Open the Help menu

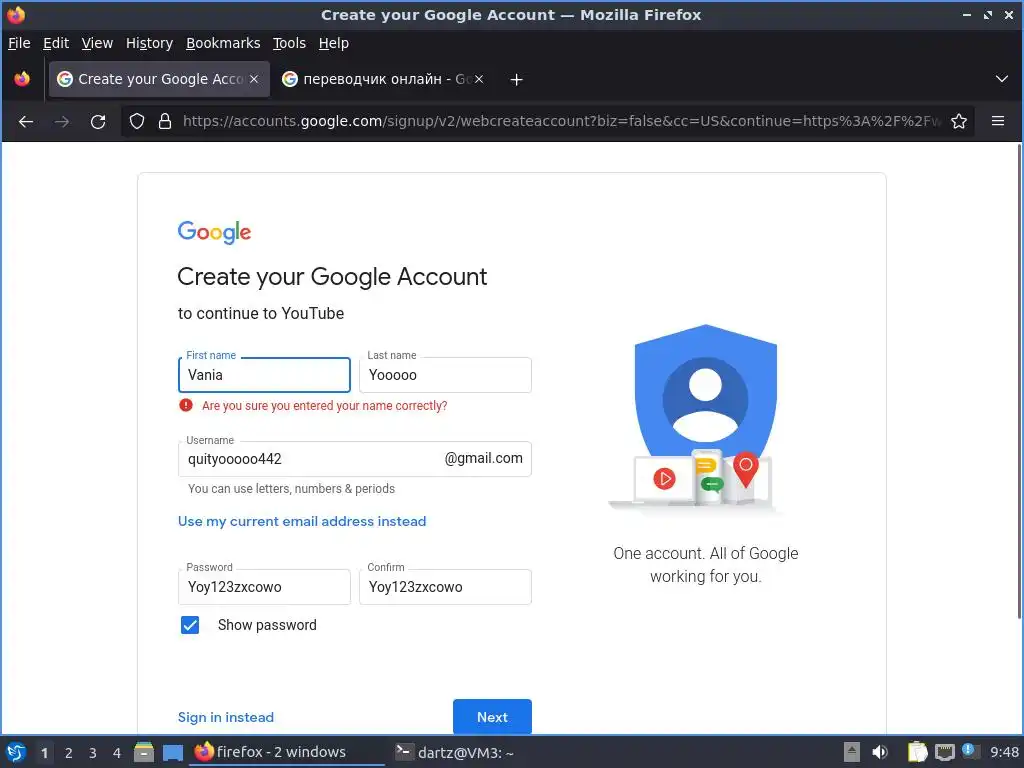334,43
